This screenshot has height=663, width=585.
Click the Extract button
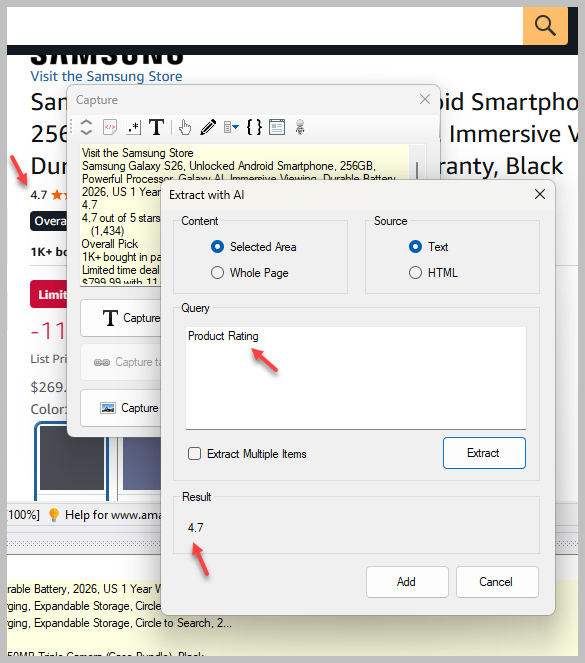pyautogui.click(x=484, y=453)
